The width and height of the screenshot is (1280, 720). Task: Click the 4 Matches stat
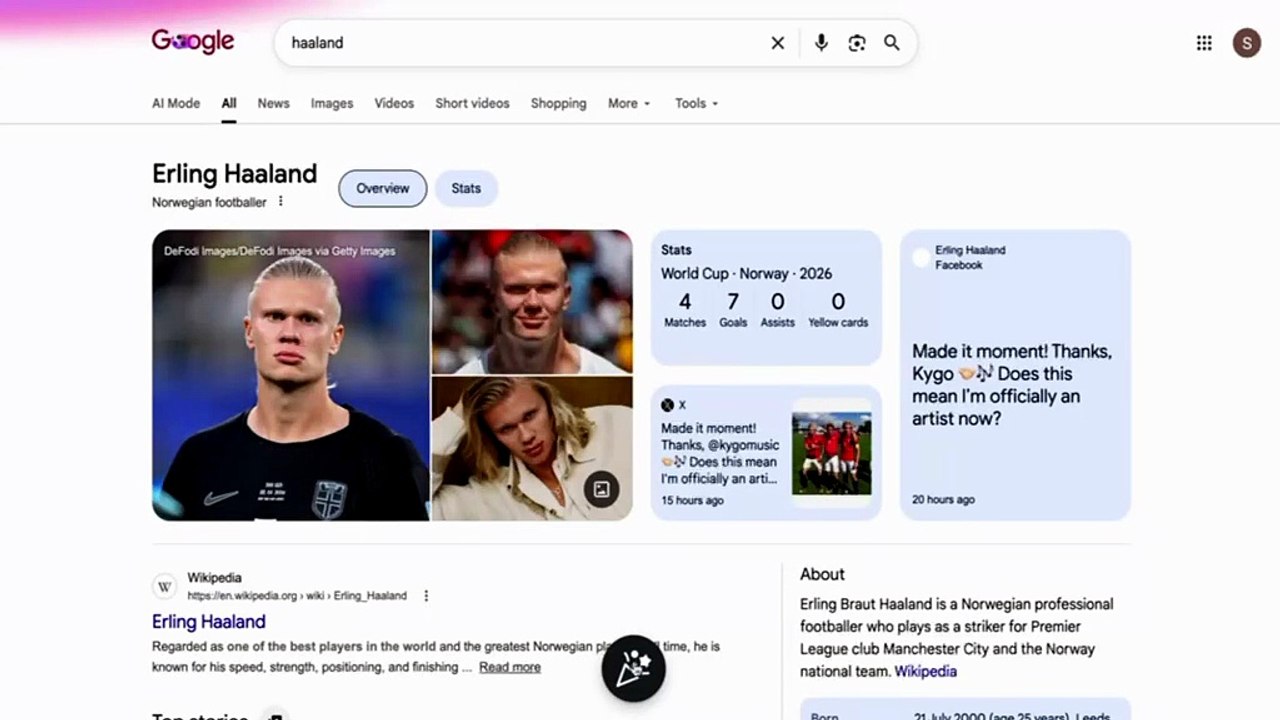[x=685, y=310]
